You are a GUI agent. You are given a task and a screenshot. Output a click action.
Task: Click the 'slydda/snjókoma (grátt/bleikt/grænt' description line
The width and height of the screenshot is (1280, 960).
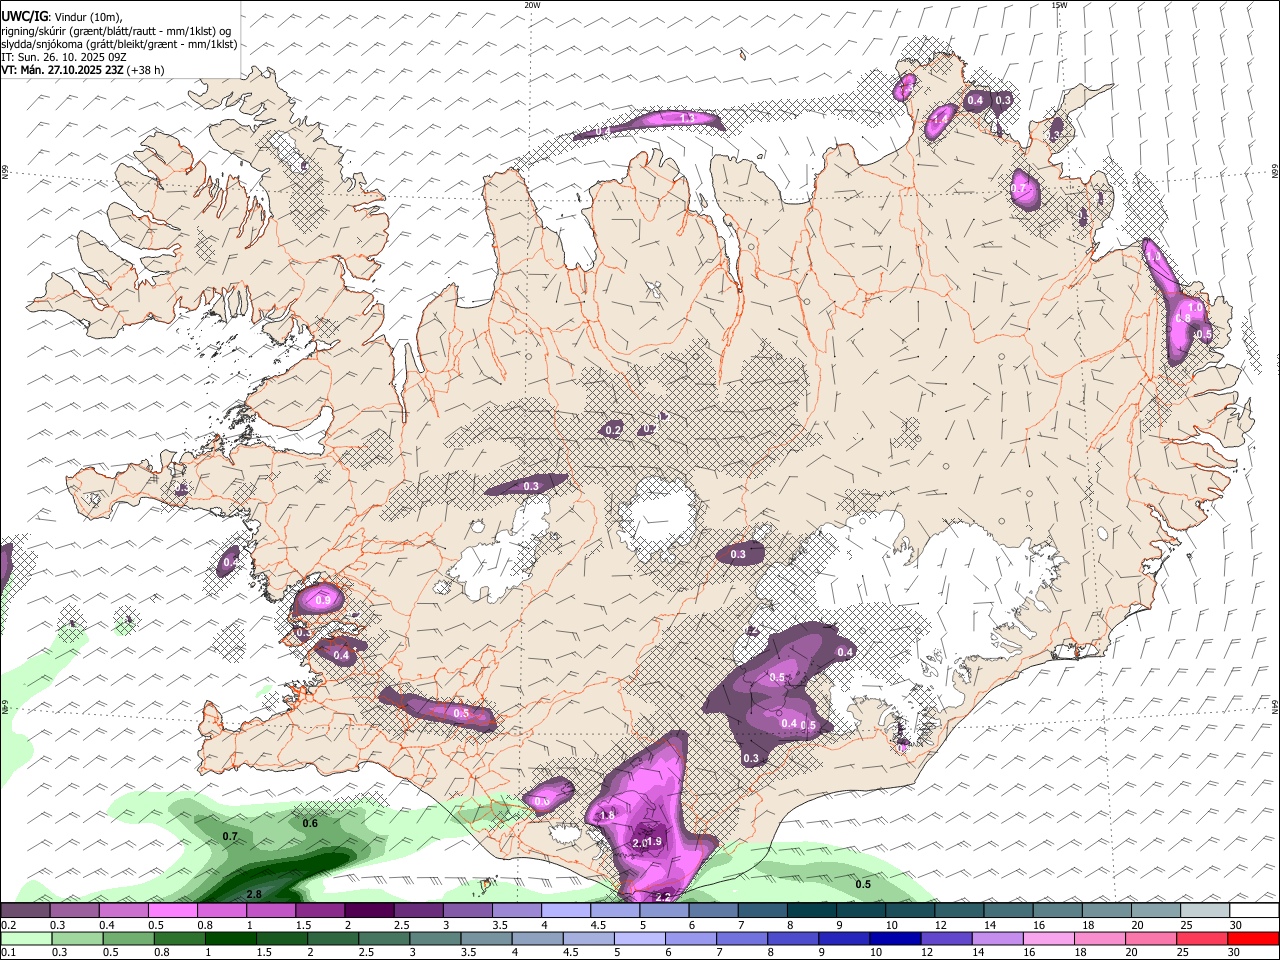119,44
